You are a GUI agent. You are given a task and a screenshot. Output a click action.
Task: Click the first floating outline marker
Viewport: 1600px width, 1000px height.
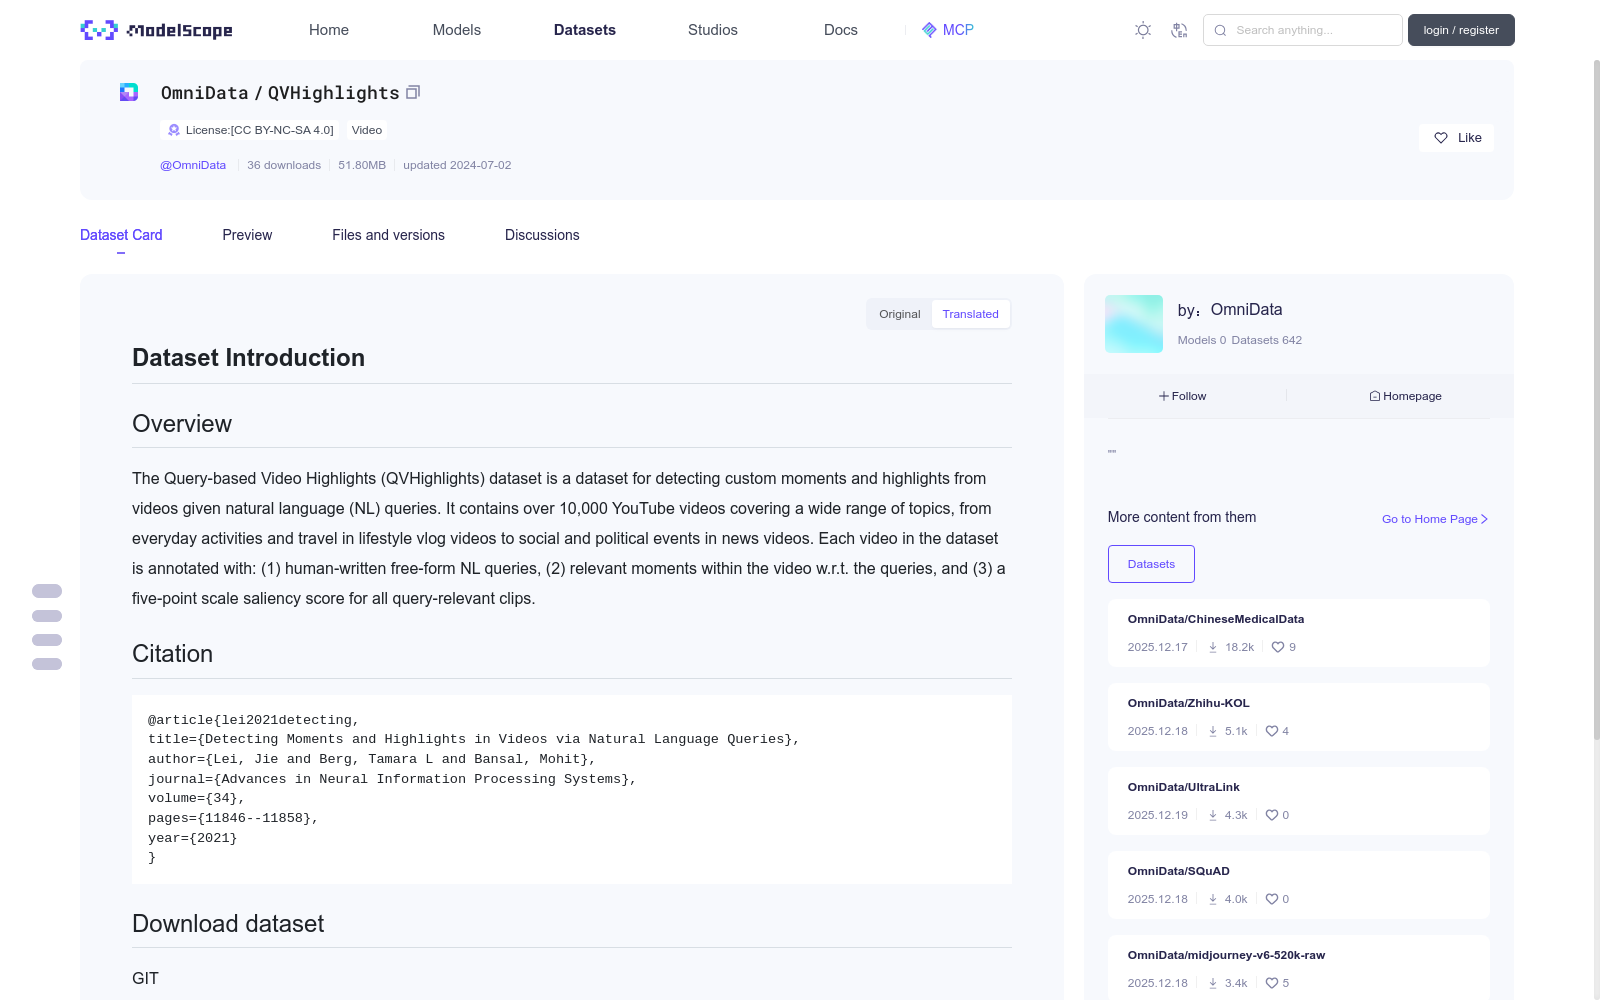tap(47, 591)
